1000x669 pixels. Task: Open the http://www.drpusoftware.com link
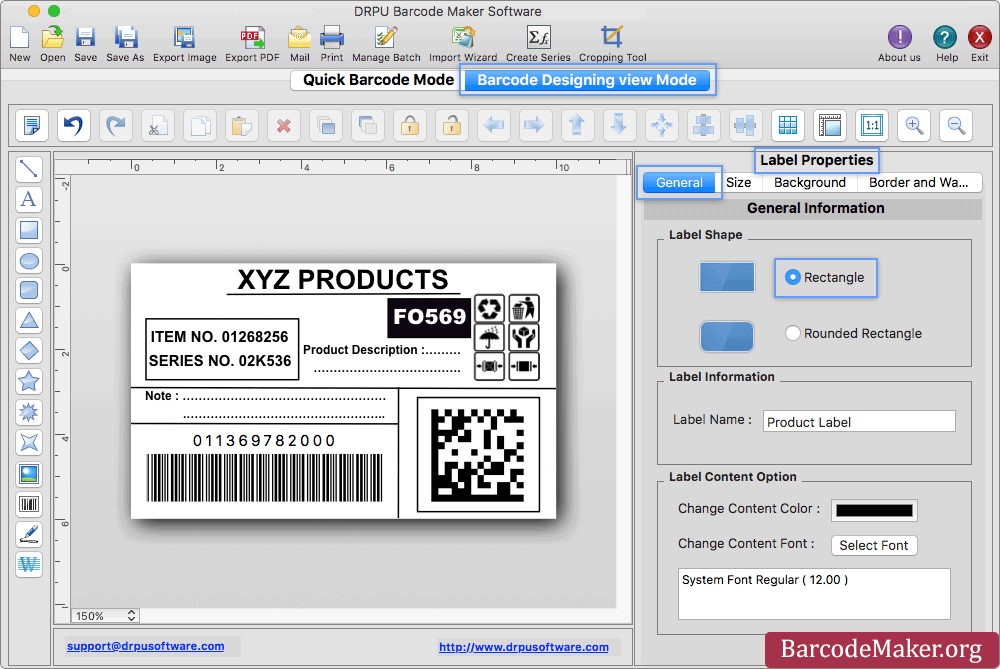[524, 647]
